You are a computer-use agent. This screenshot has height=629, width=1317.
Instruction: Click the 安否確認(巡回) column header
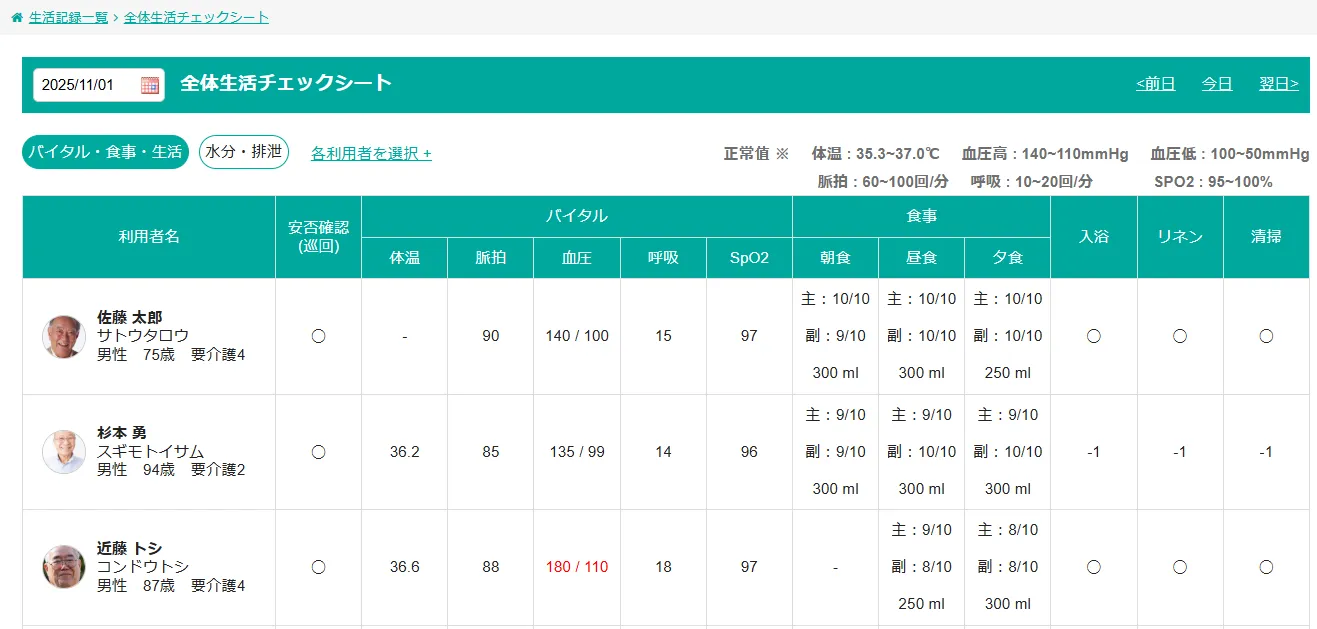[x=318, y=237]
